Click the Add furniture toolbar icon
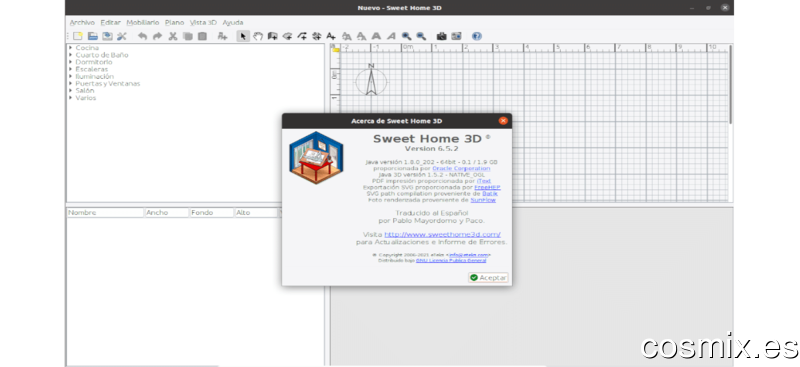The image size is (800, 367). coord(222,36)
